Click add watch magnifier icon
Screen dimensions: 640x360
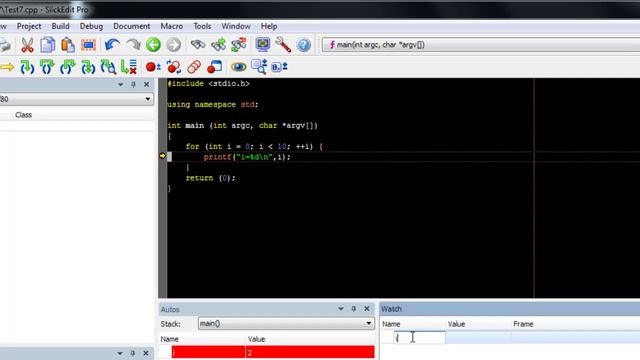(259, 67)
